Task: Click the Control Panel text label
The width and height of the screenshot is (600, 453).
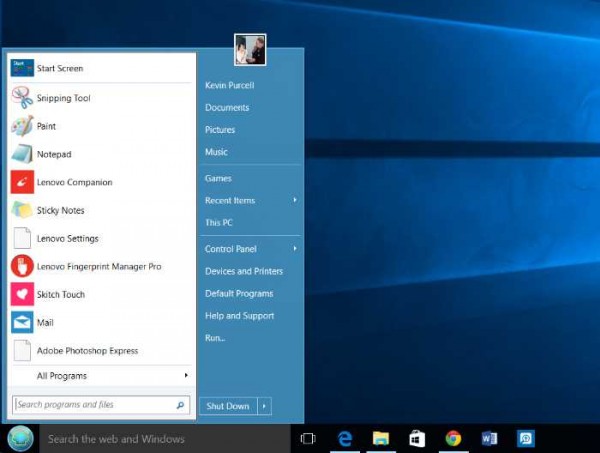Action: coord(231,249)
